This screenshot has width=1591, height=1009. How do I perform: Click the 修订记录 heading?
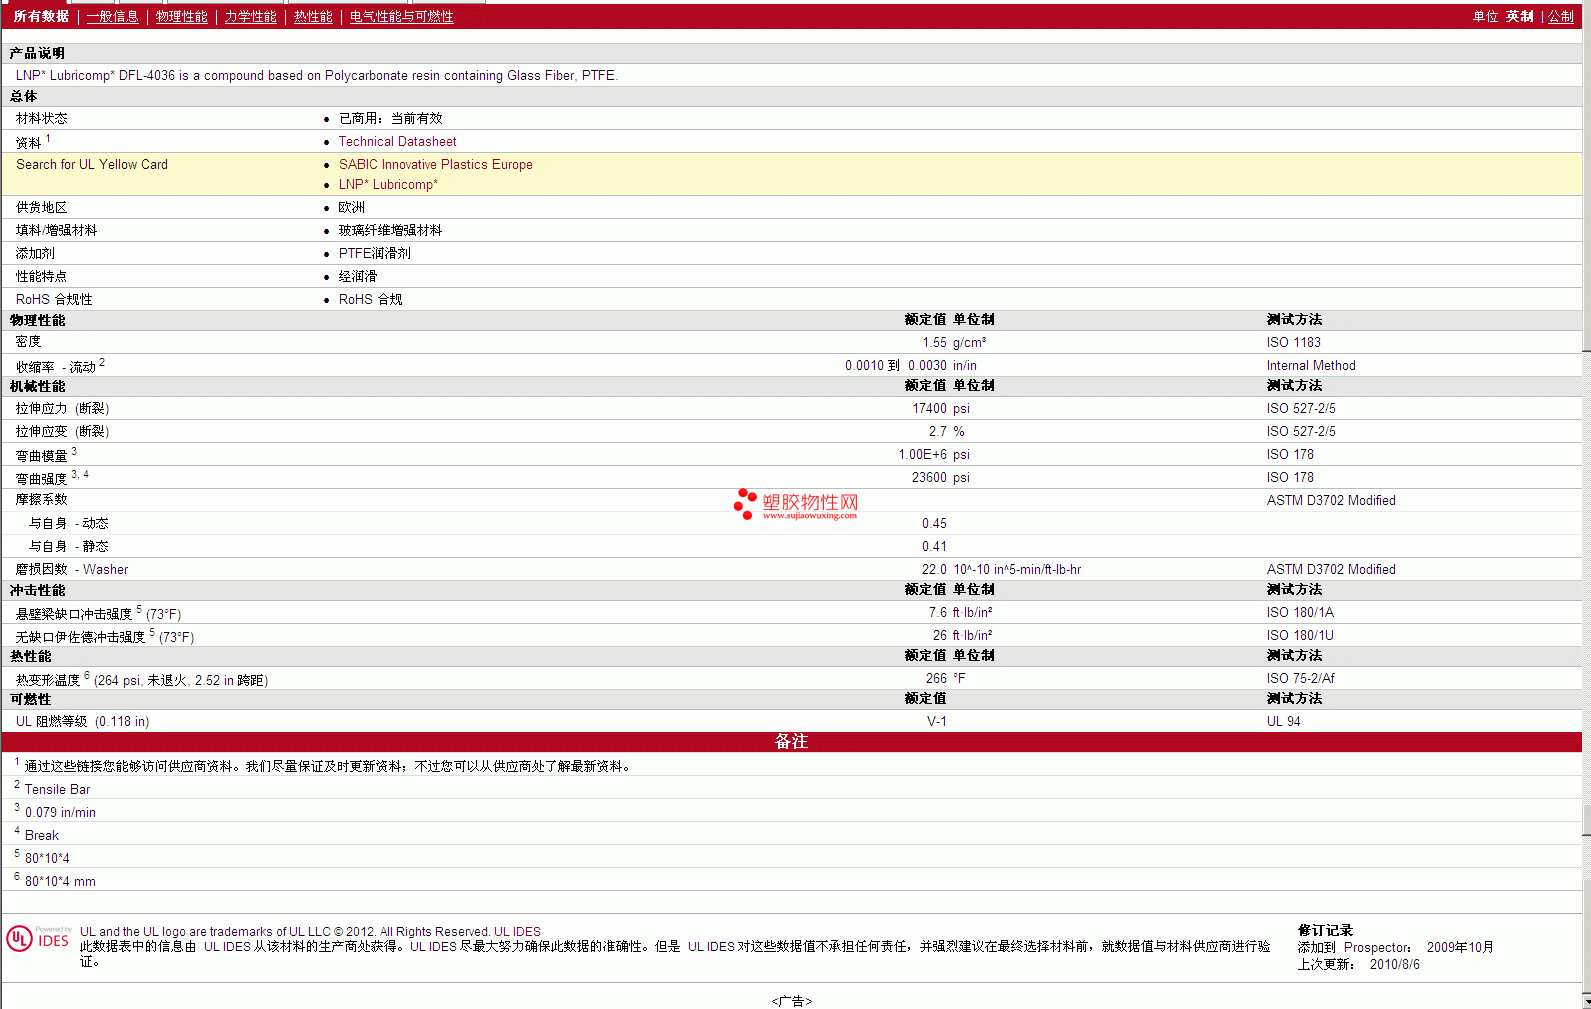(1325, 931)
